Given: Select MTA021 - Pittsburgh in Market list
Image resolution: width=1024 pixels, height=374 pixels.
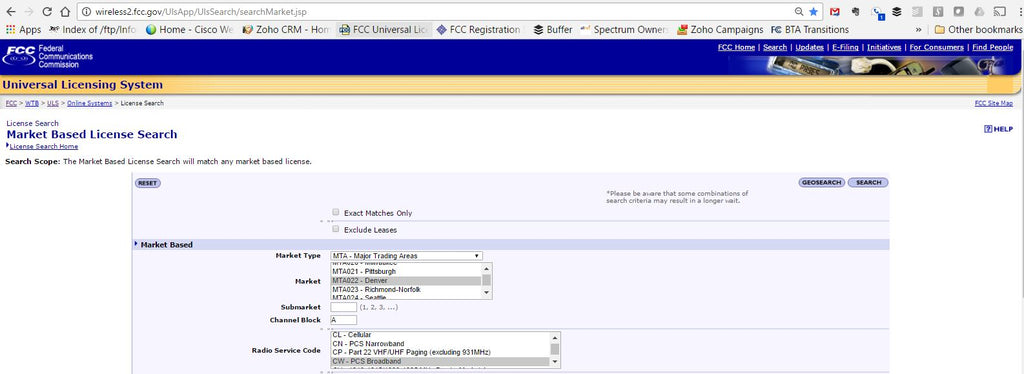Looking at the screenshot, I should (406, 271).
